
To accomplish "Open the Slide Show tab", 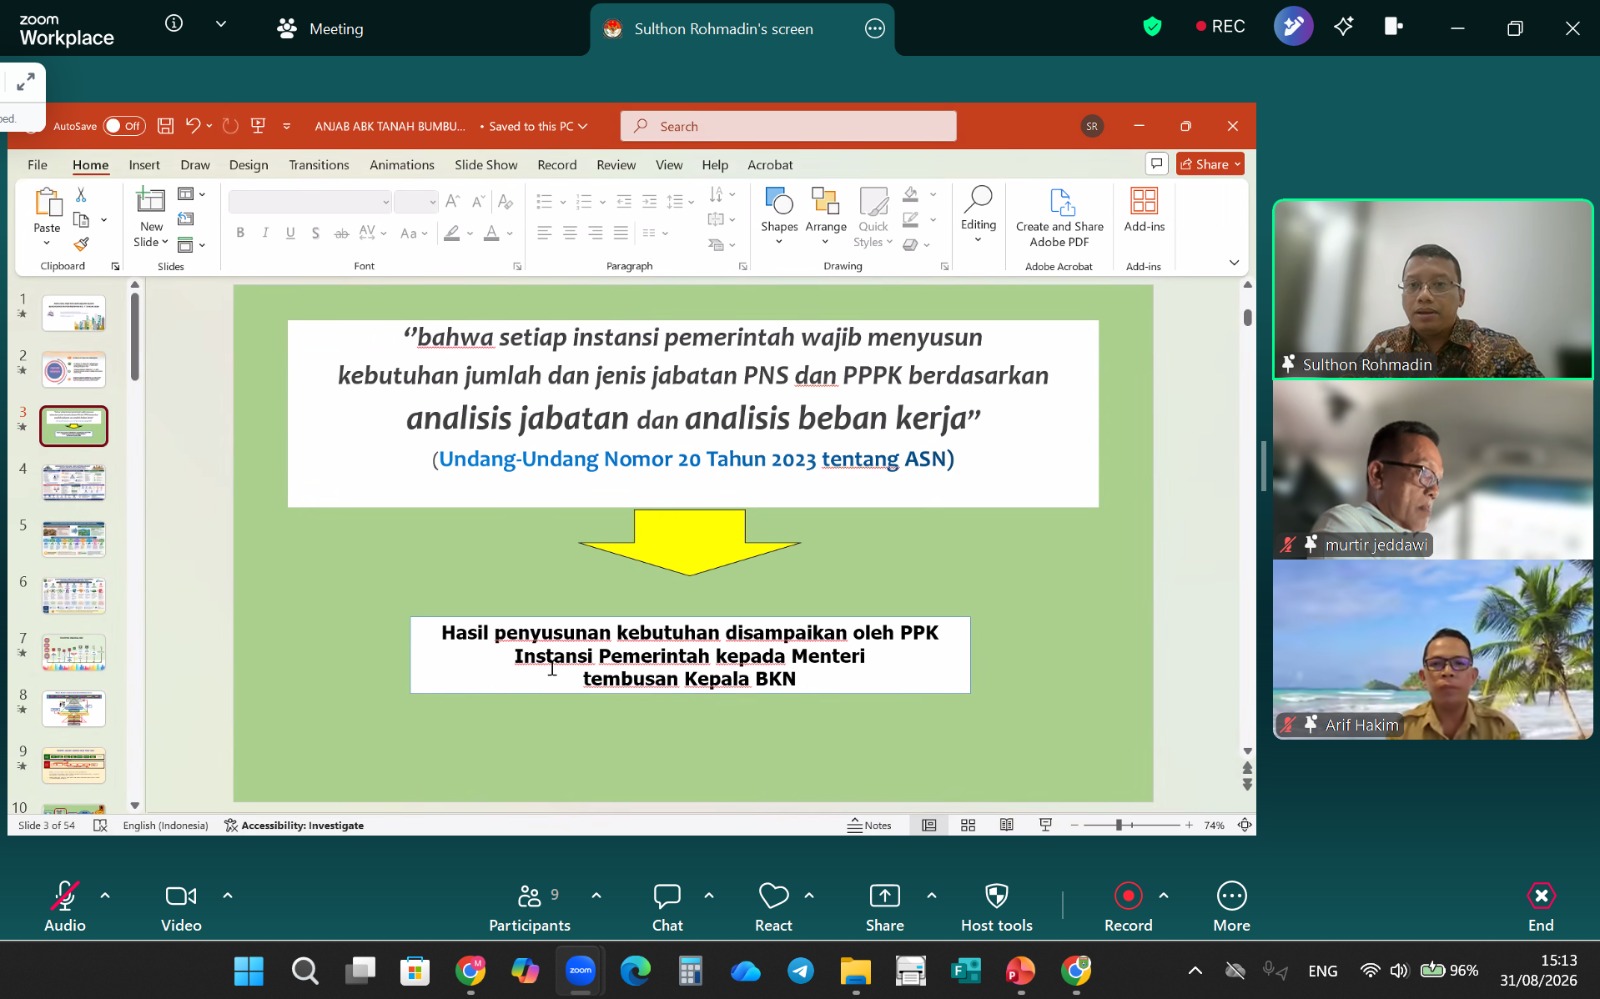I will (x=486, y=165).
